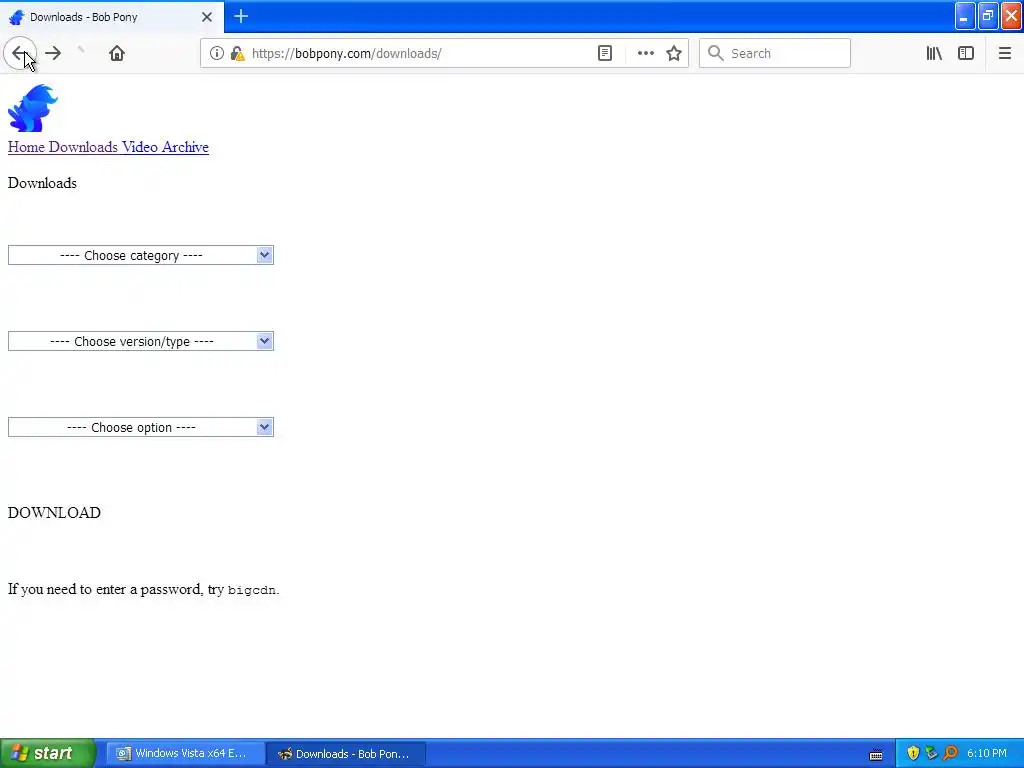Restore down the Firefox window

[988, 16]
